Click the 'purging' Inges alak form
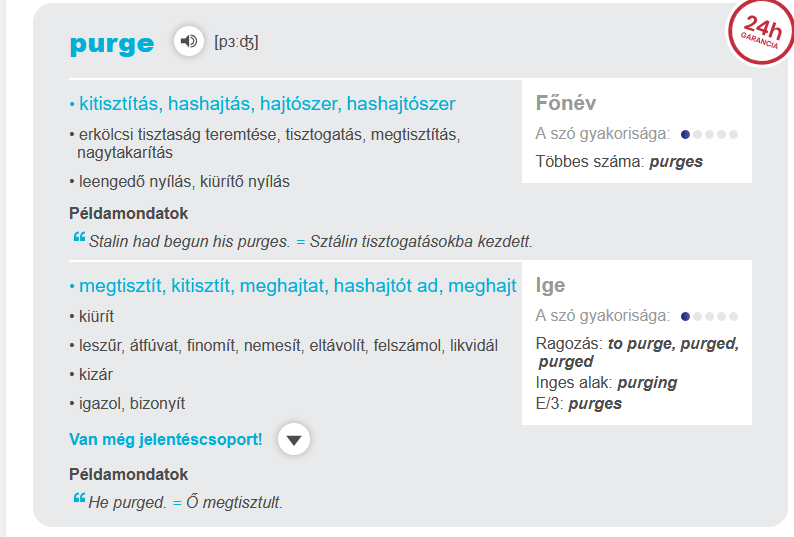 (647, 382)
